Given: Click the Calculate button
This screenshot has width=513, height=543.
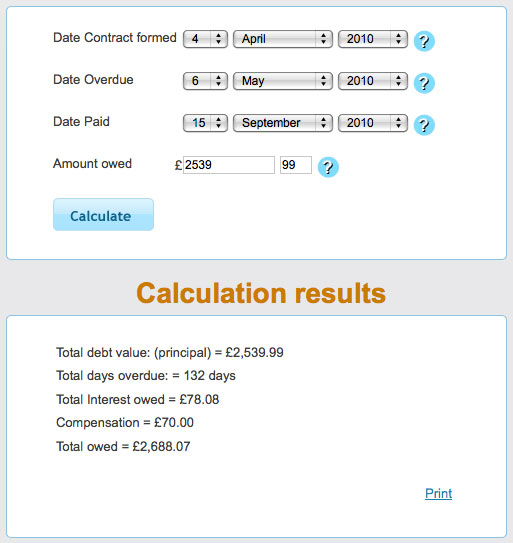Looking at the screenshot, I should (103, 215).
